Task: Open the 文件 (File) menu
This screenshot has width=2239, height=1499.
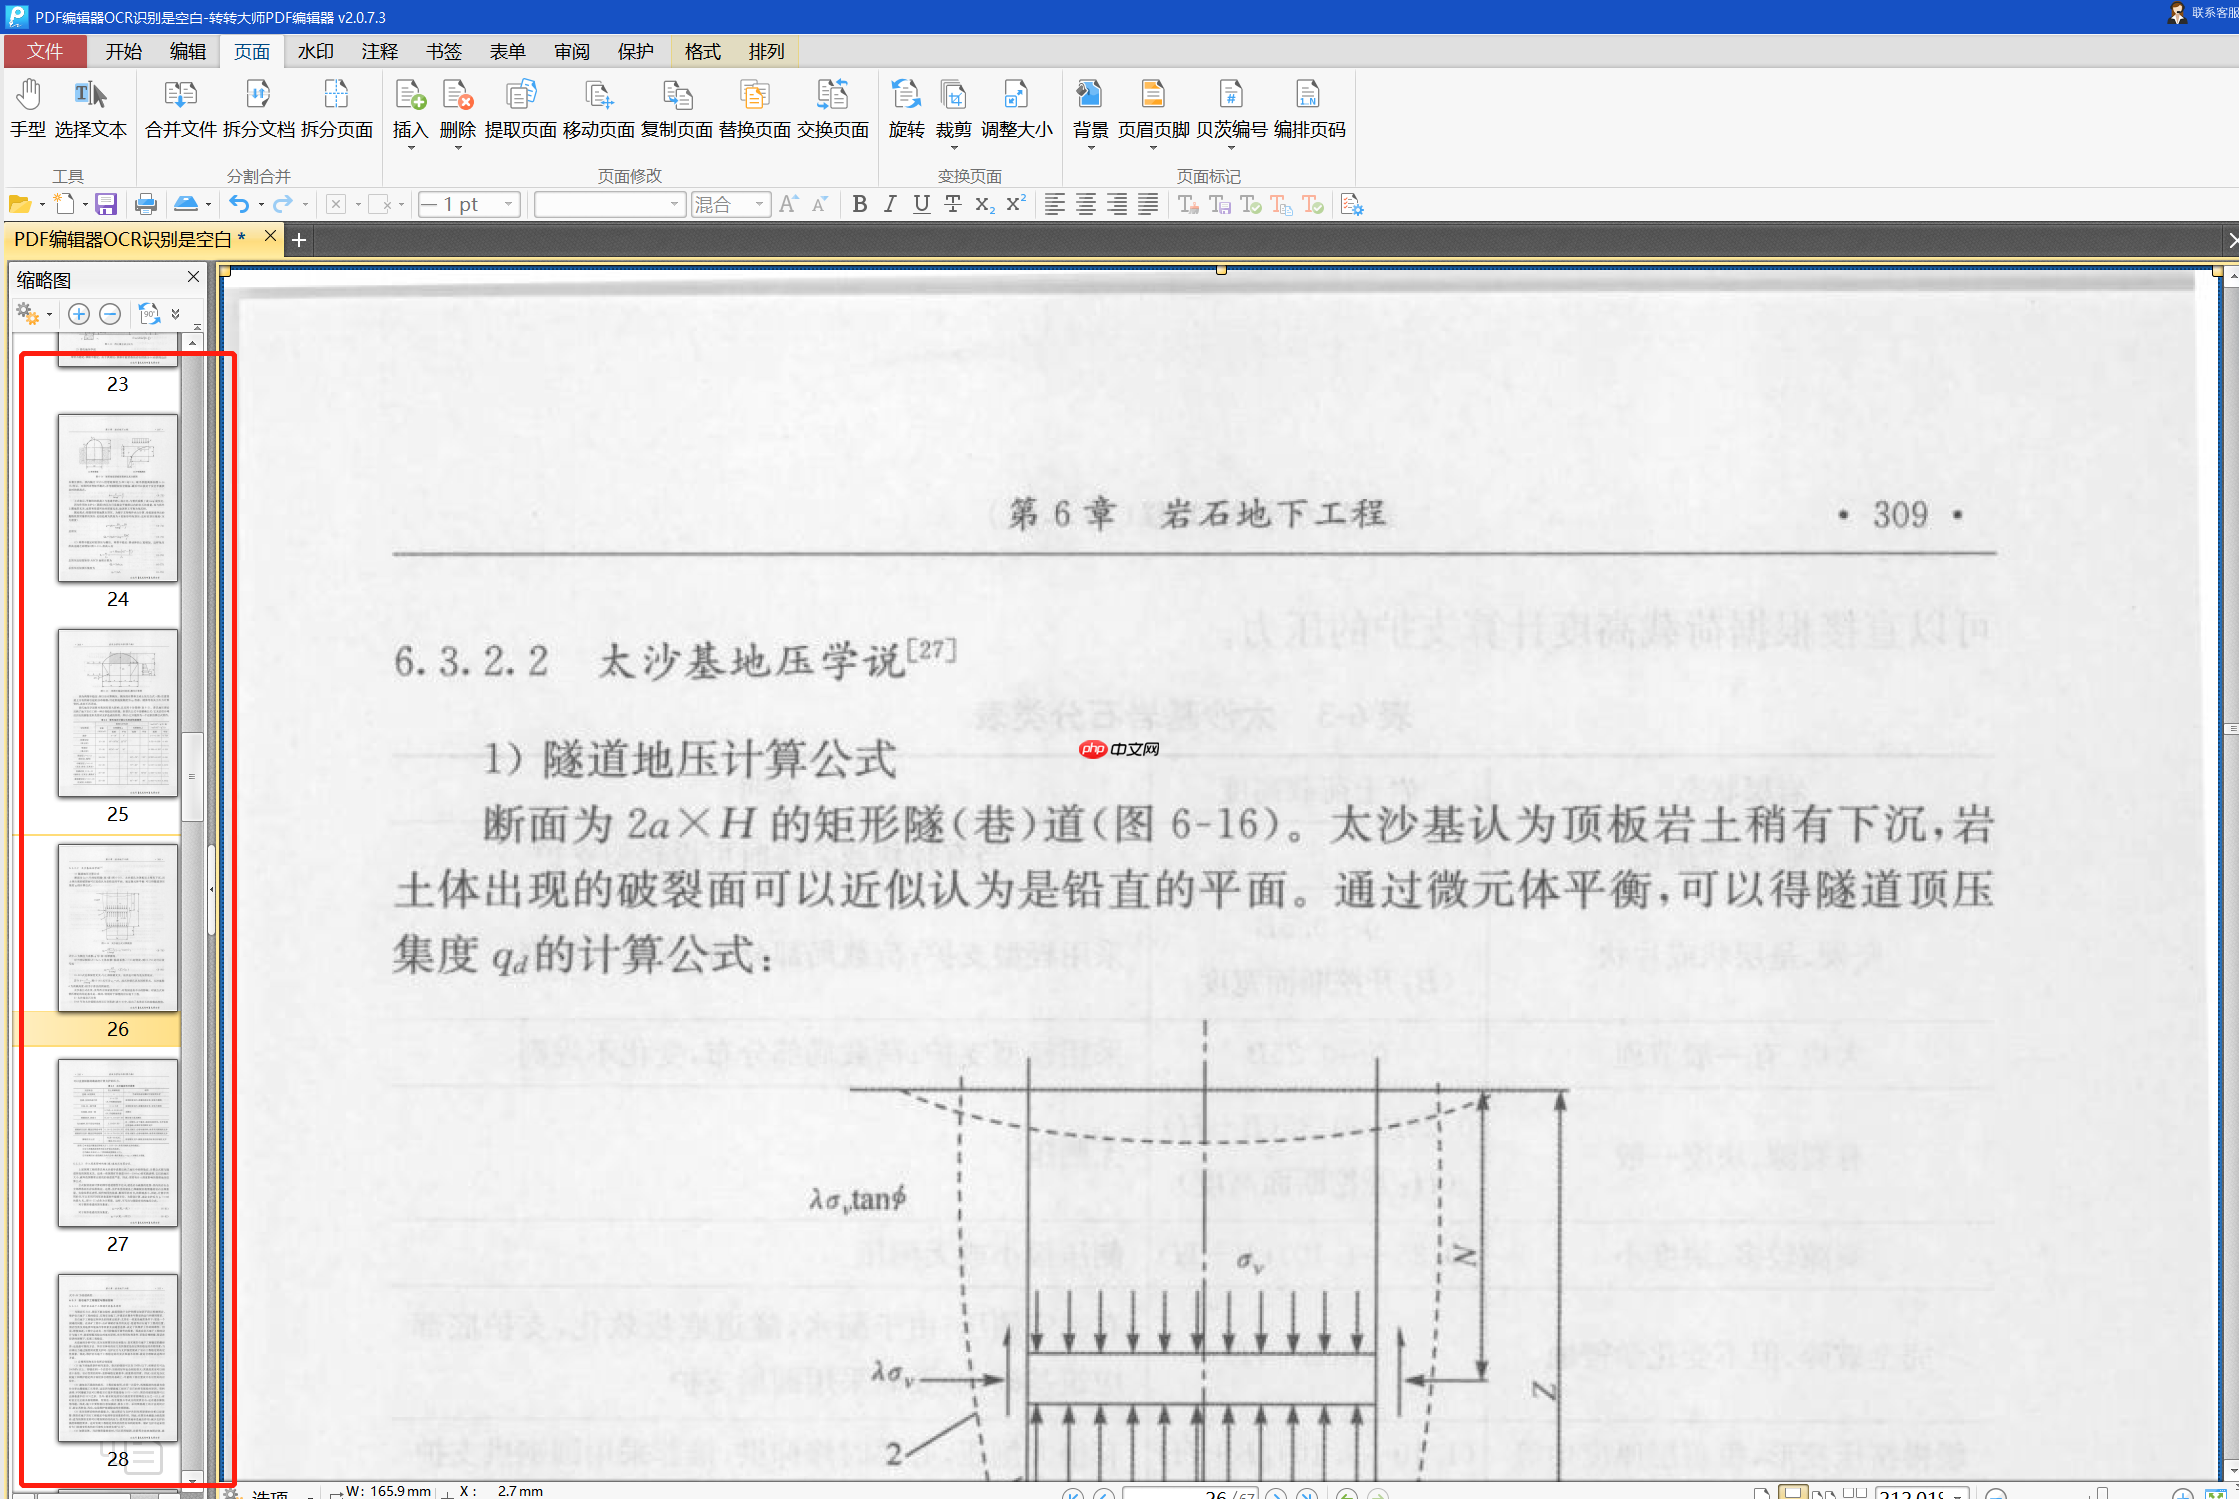Action: (x=45, y=51)
